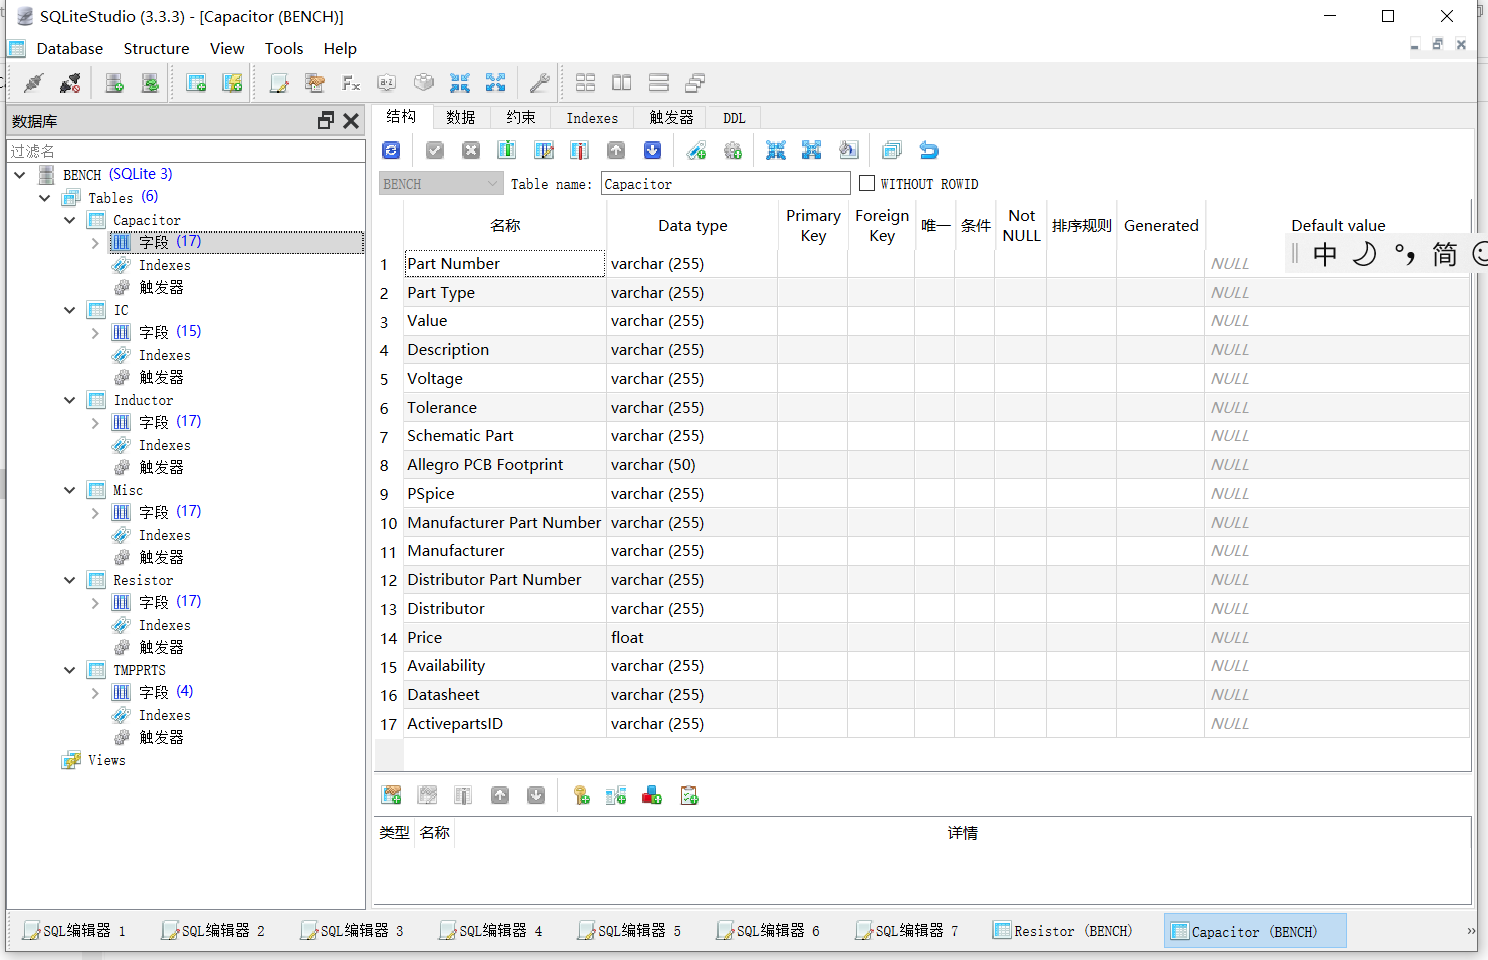
Task: Click the add column icon
Action: [x=507, y=150]
